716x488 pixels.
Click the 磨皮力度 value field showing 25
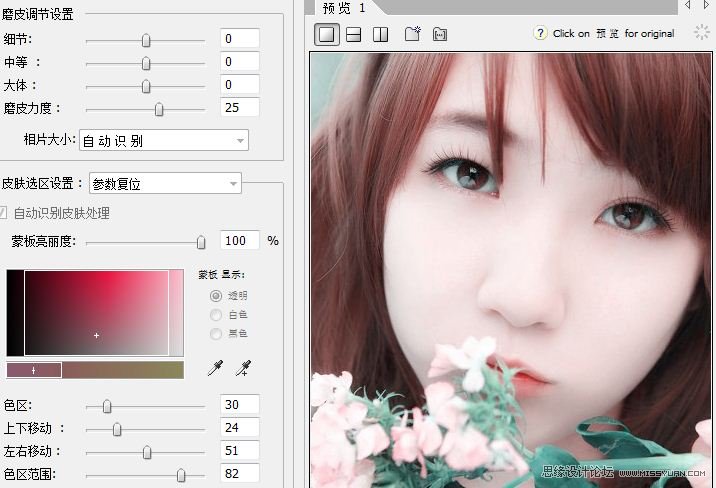[240, 107]
